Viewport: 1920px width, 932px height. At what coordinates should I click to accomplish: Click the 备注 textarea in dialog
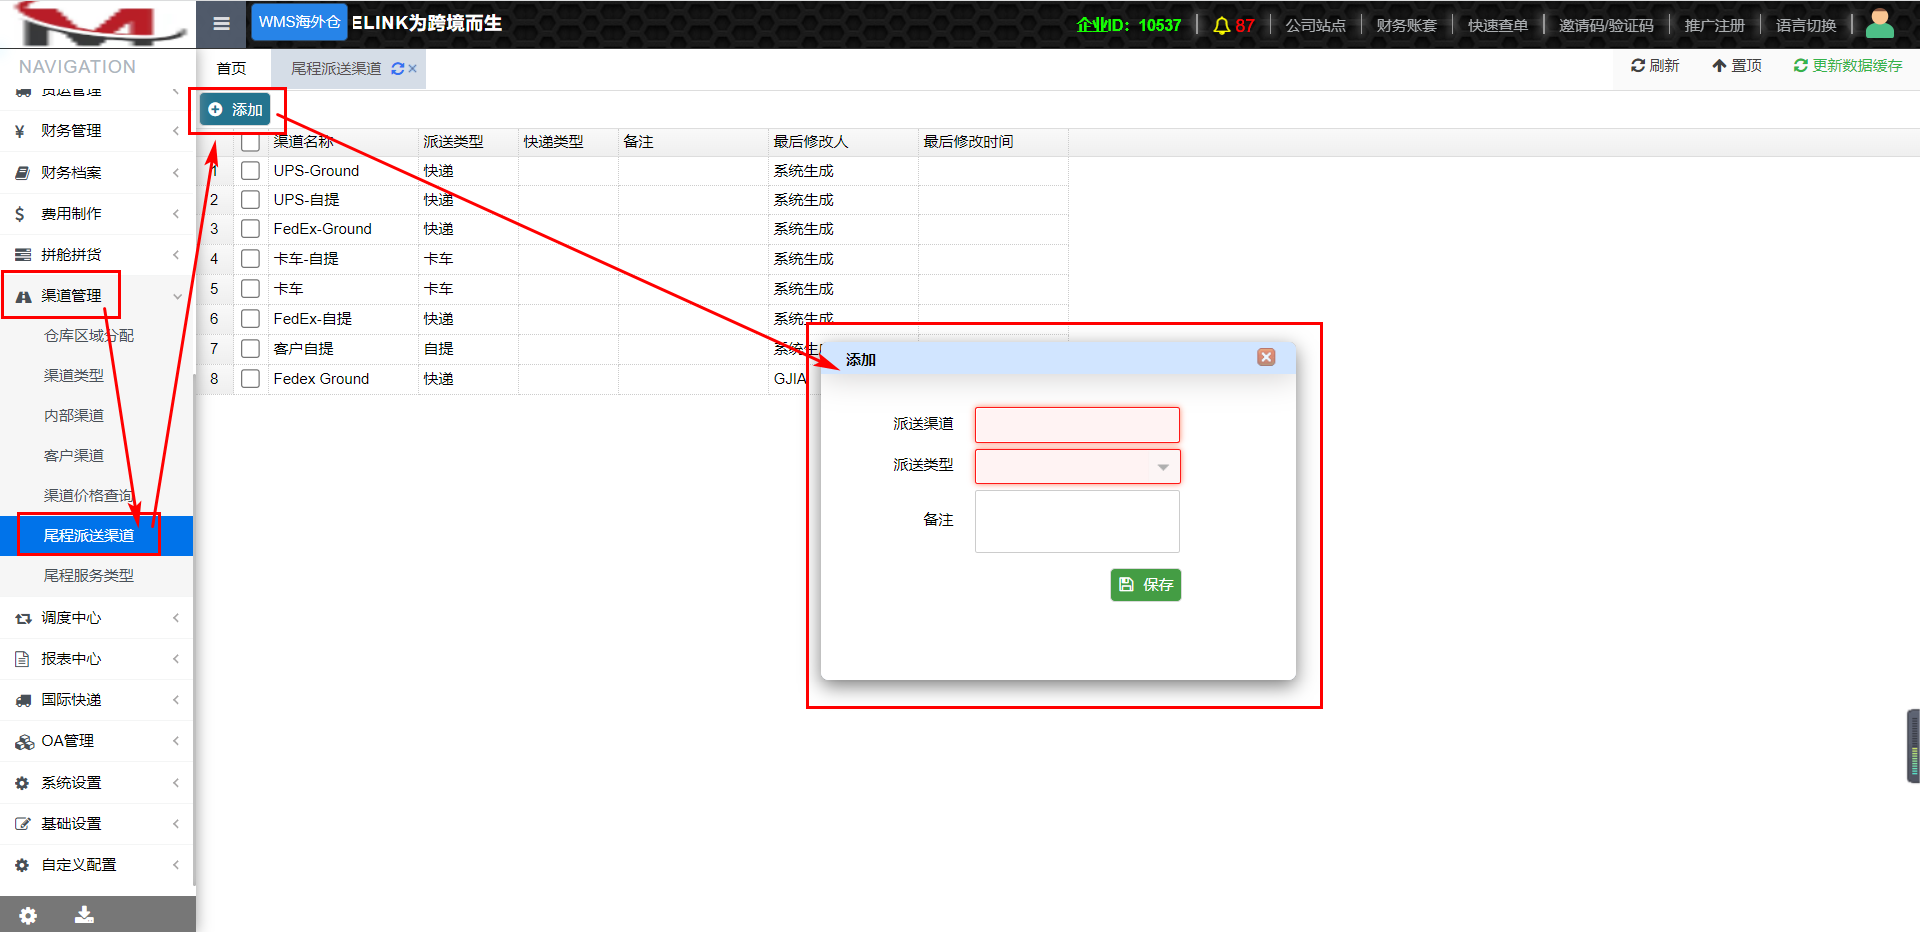(1077, 521)
